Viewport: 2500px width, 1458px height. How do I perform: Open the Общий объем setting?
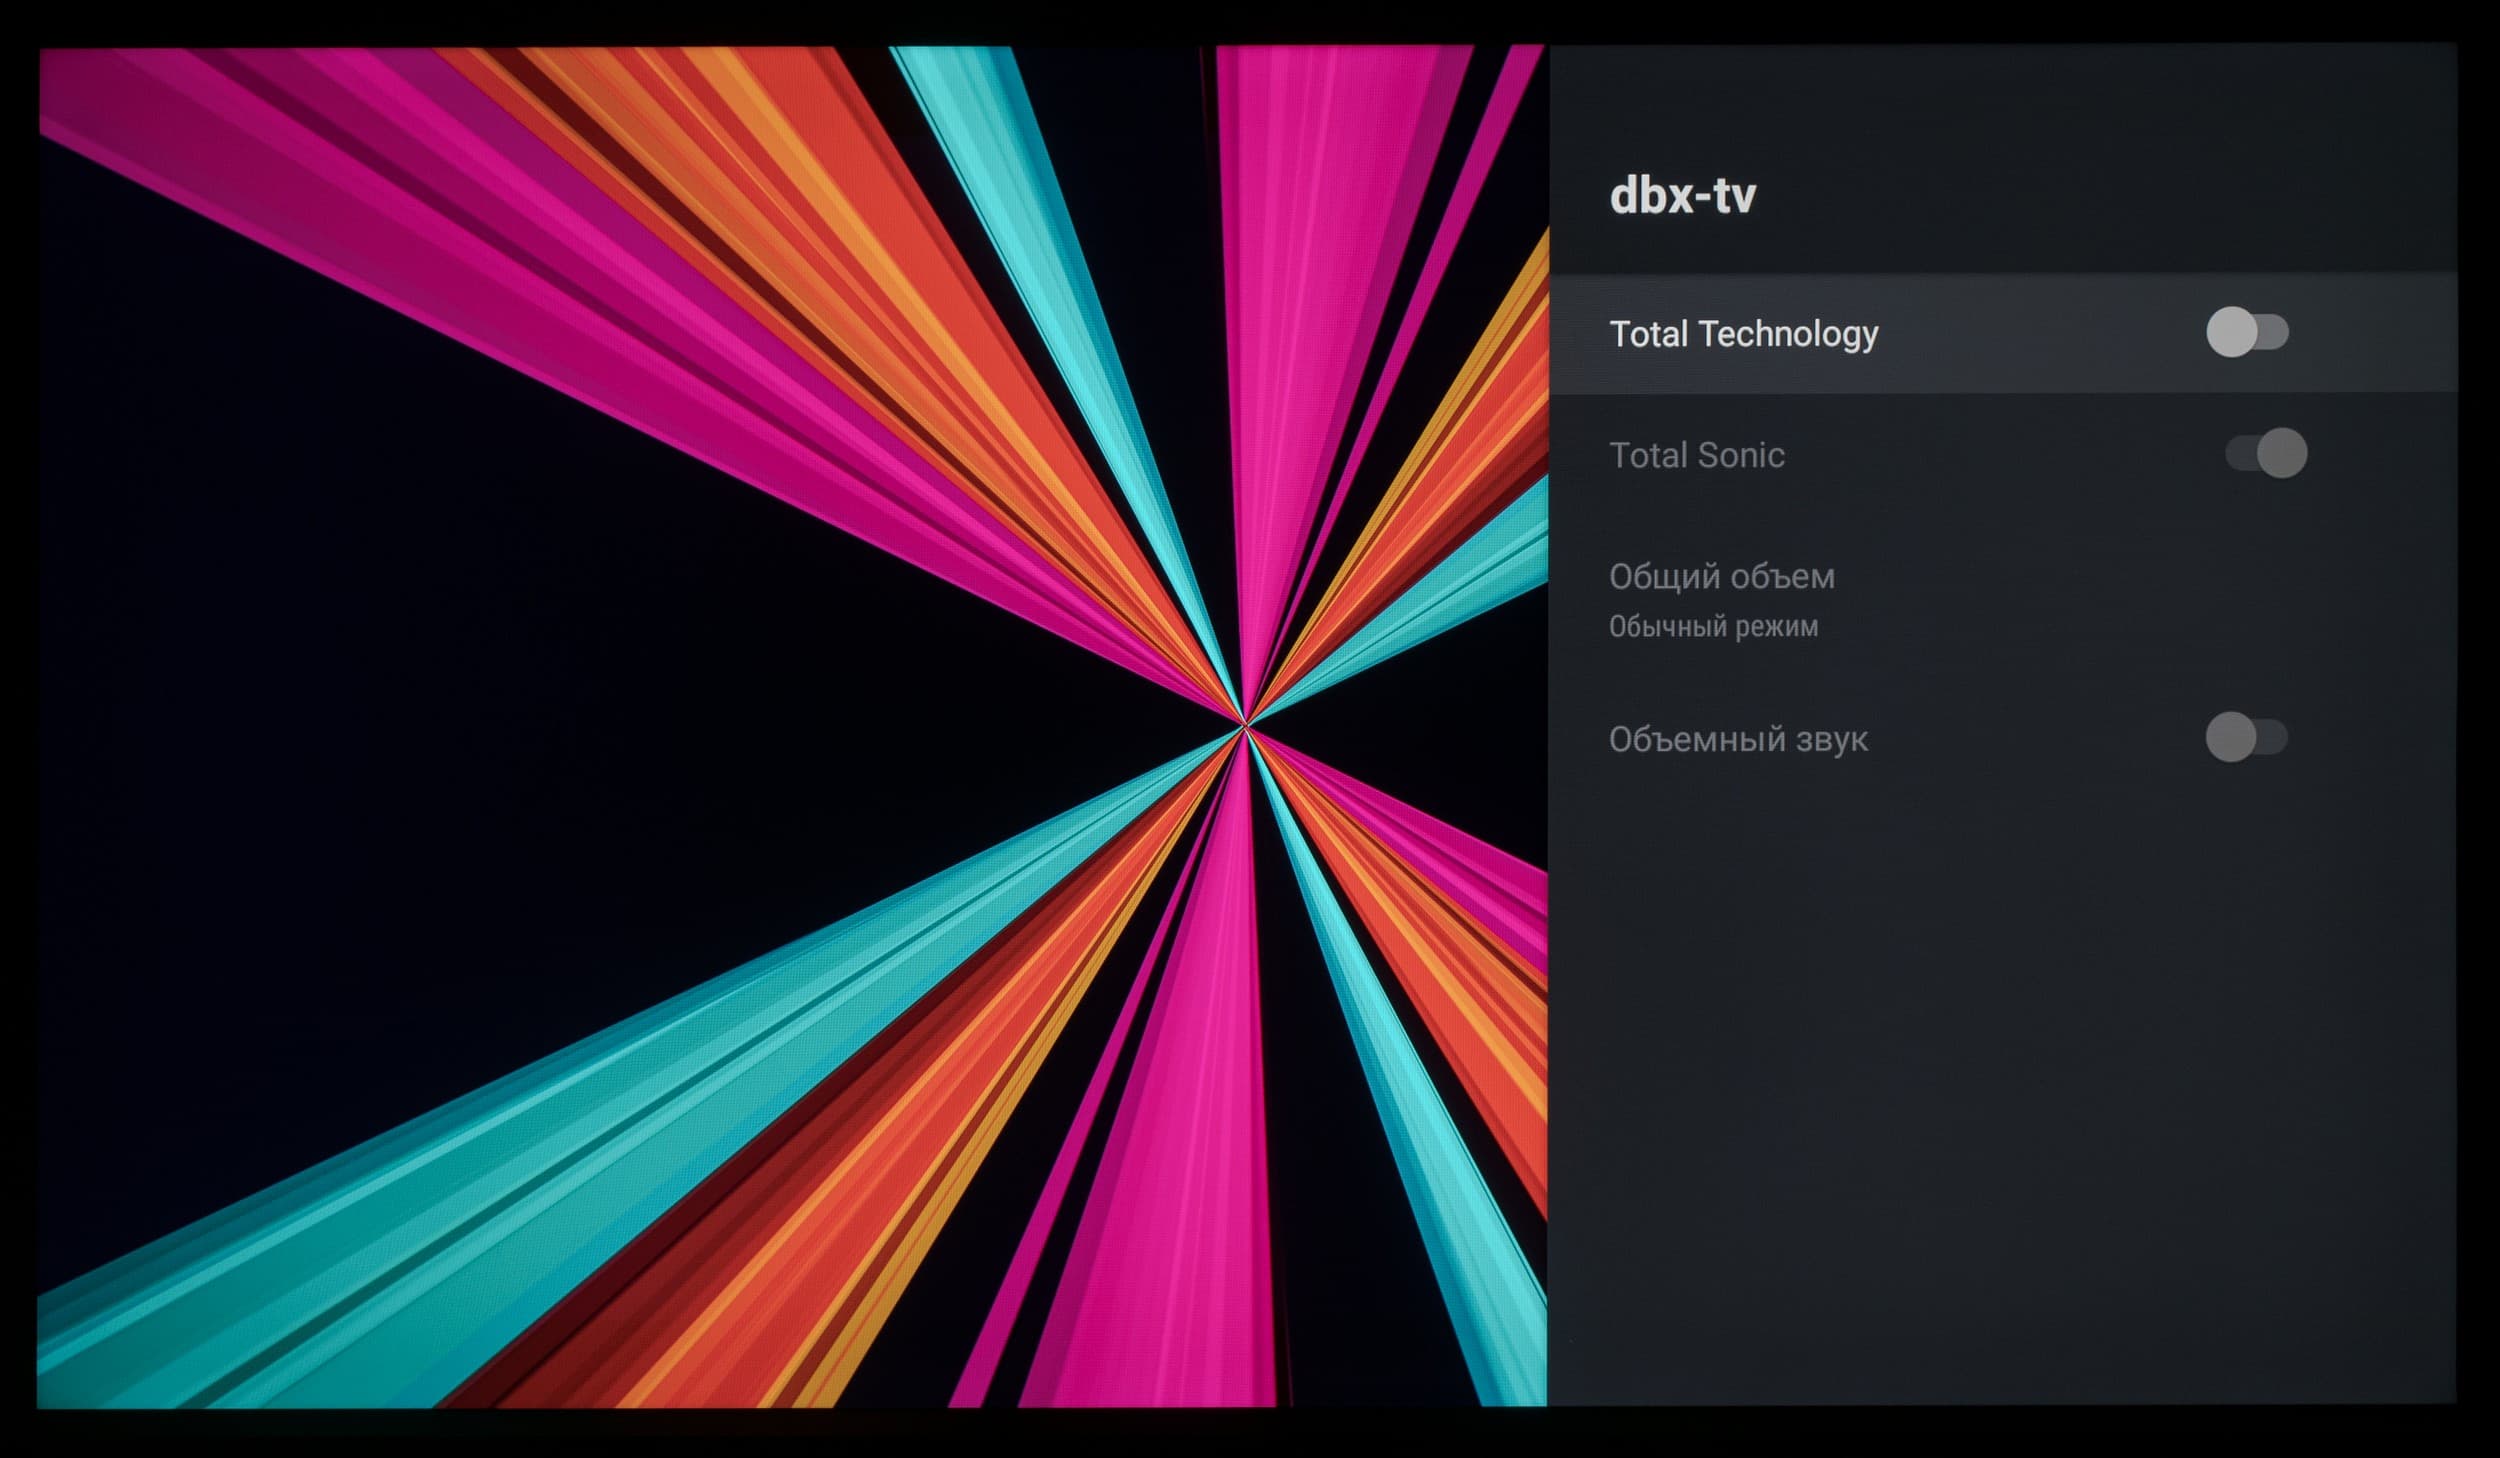[x=1721, y=577]
